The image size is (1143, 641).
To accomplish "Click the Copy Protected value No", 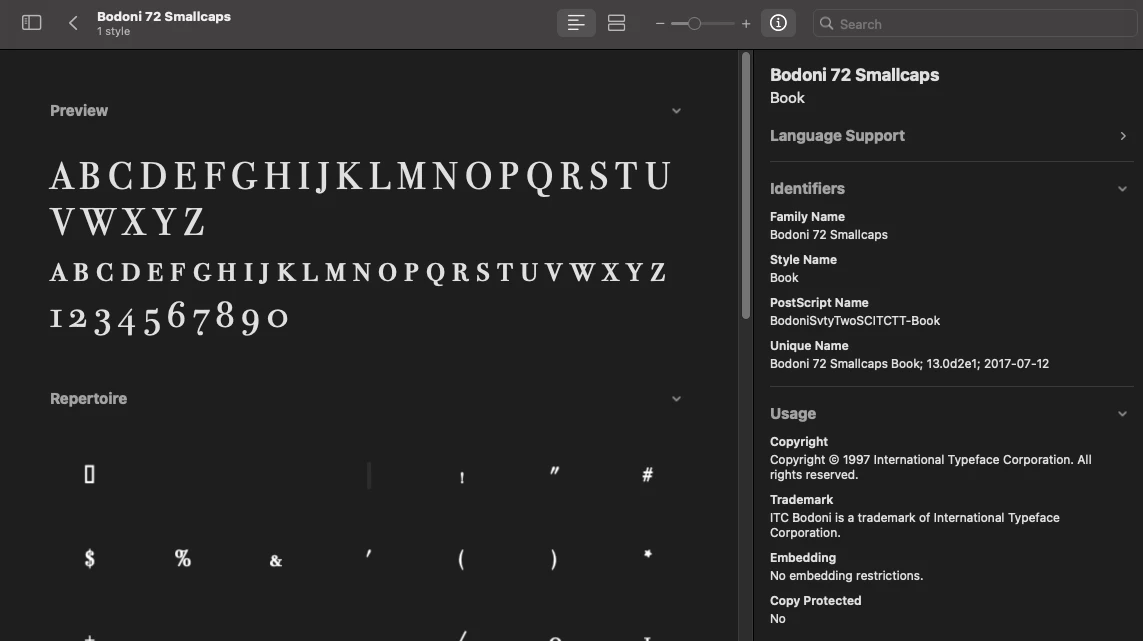I will point(778,619).
